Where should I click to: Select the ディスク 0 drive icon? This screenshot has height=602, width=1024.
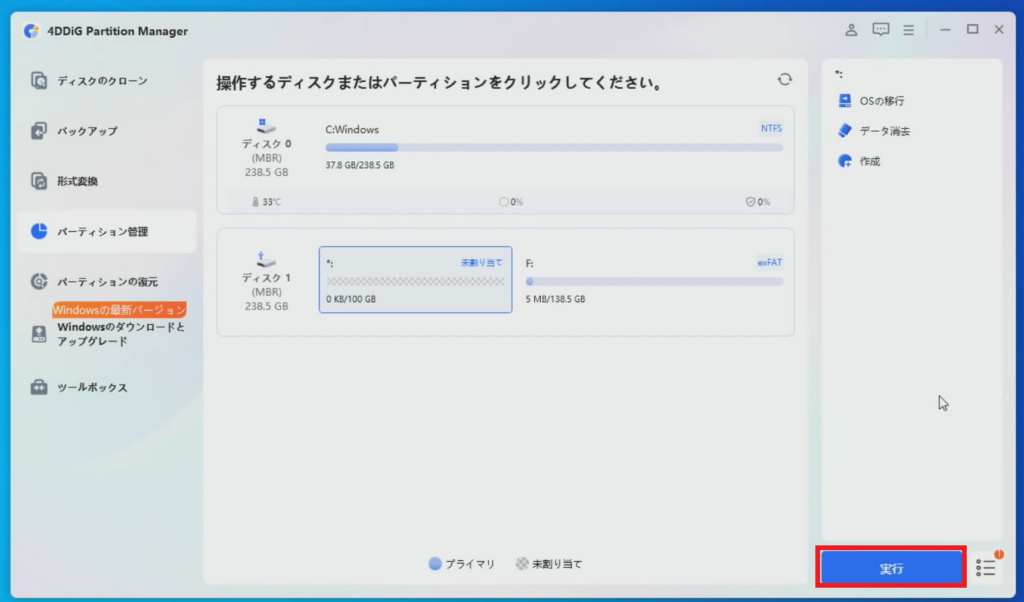pos(267,126)
